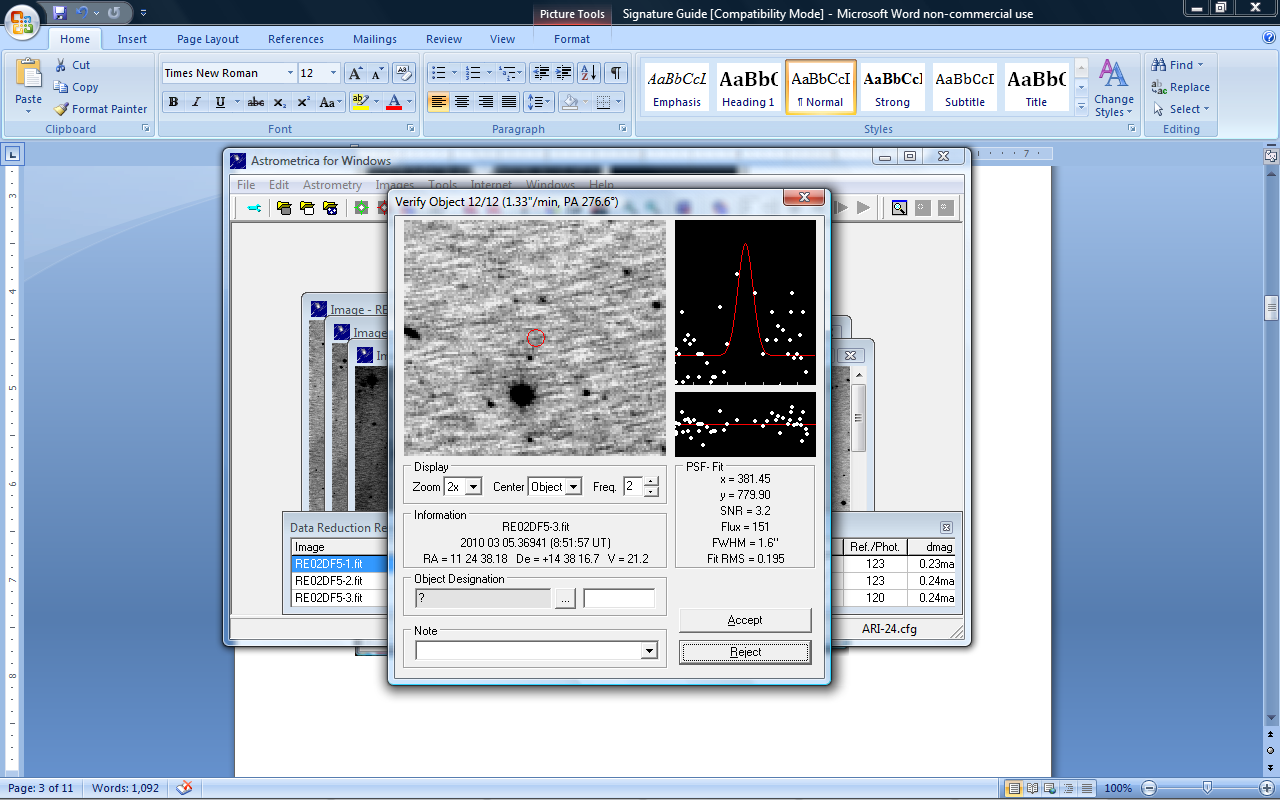
Task: Open Picture Tools Format tab
Action: pos(572,39)
